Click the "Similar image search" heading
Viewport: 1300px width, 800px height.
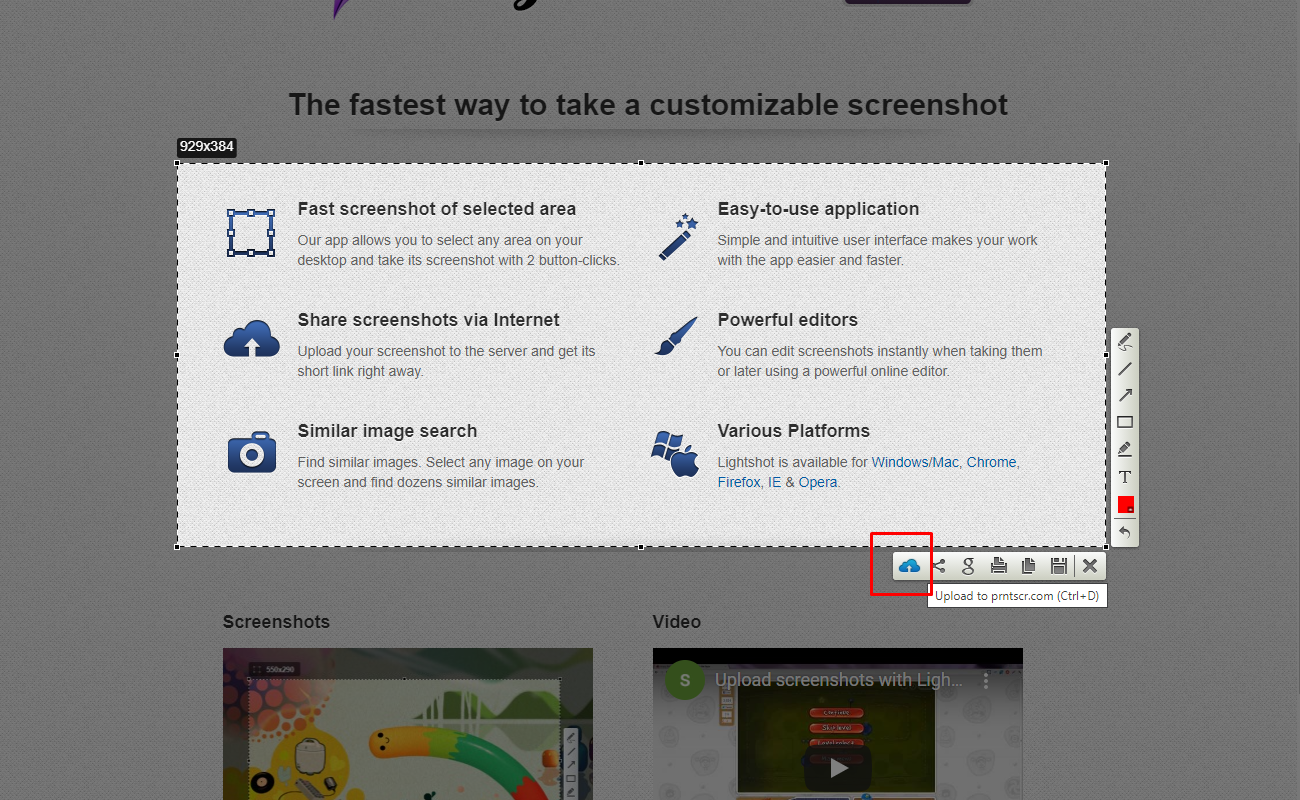click(387, 431)
